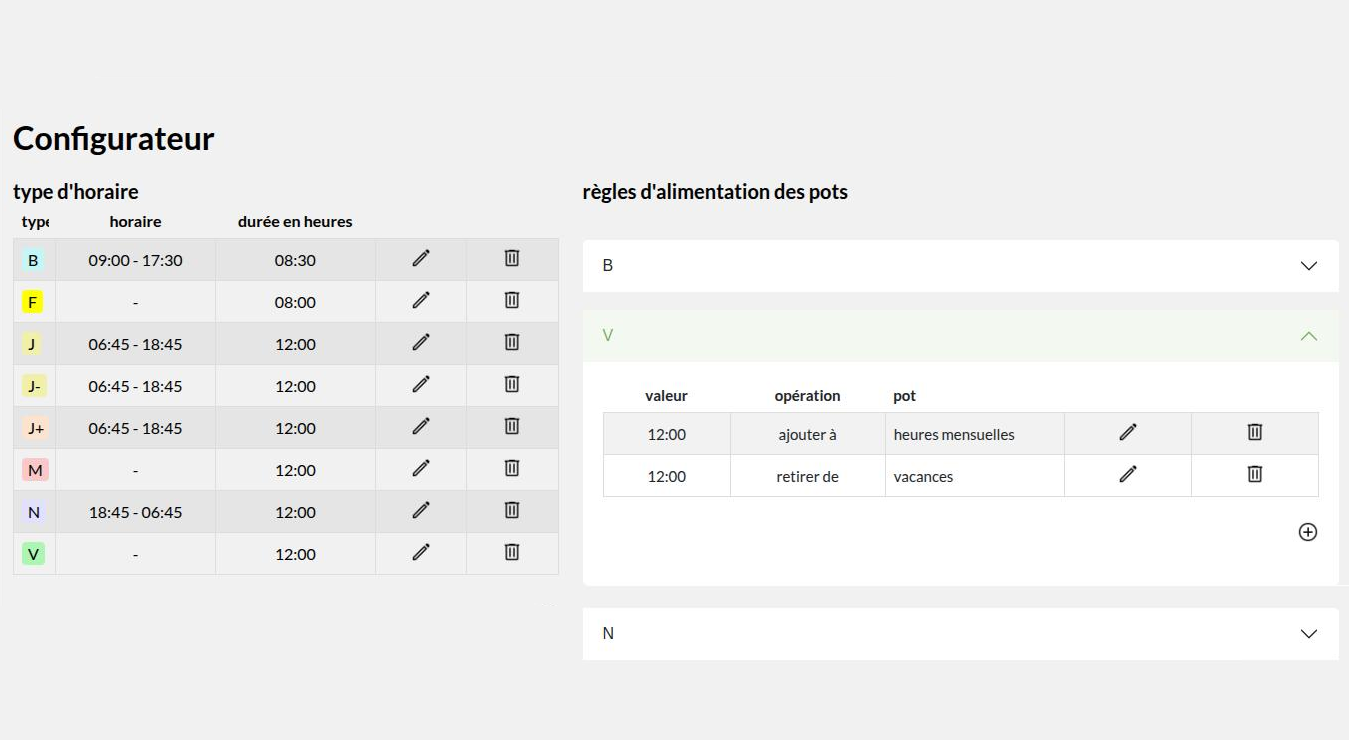Delete the N night schedule row
The height and width of the screenshot is (740, 1349).
click(x=511, y=510)
